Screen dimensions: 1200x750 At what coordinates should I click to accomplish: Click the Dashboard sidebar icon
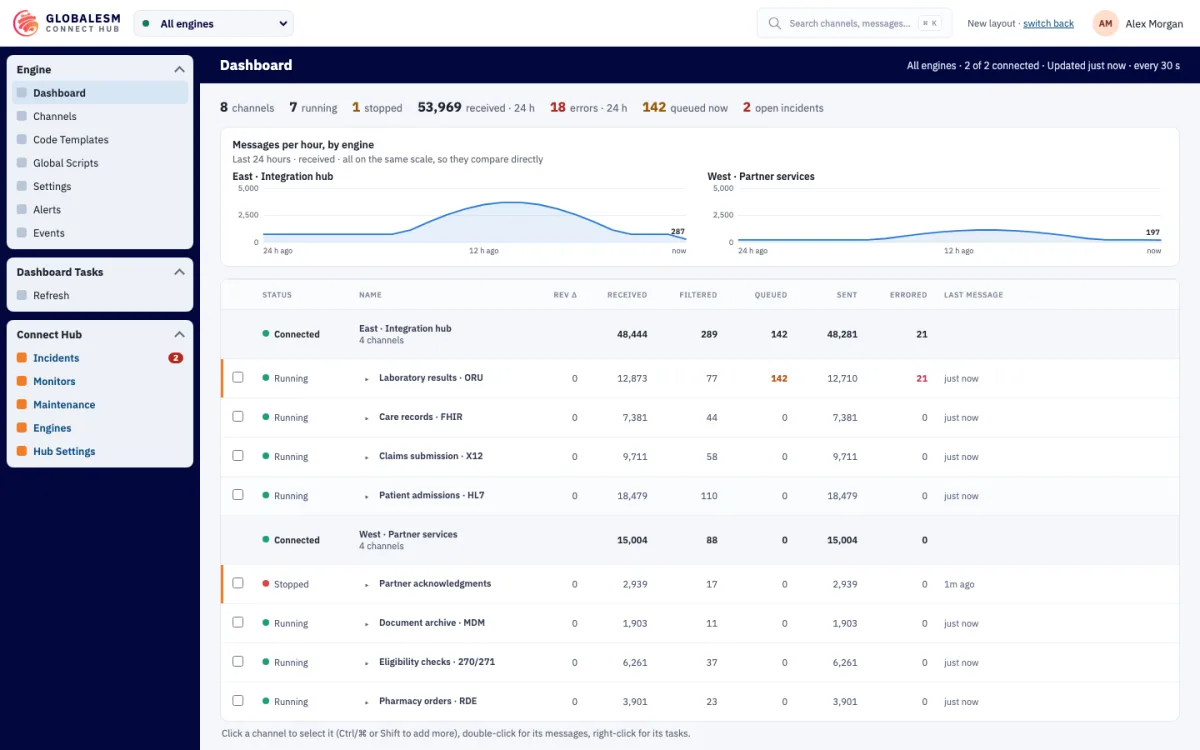22,93
